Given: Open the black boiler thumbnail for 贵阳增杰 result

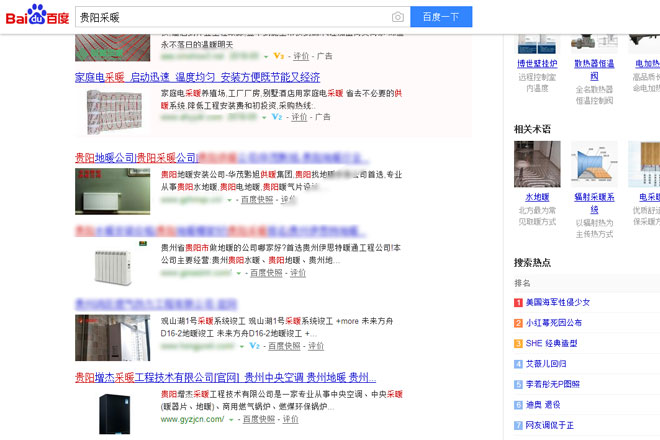Looking at the screenshot, I should point(114,414).
